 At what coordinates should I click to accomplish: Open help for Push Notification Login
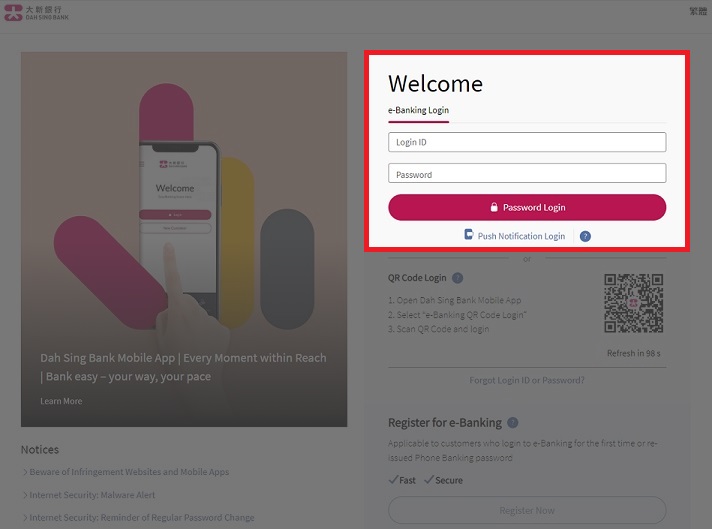pyautogui.click(x=585, y=236)
